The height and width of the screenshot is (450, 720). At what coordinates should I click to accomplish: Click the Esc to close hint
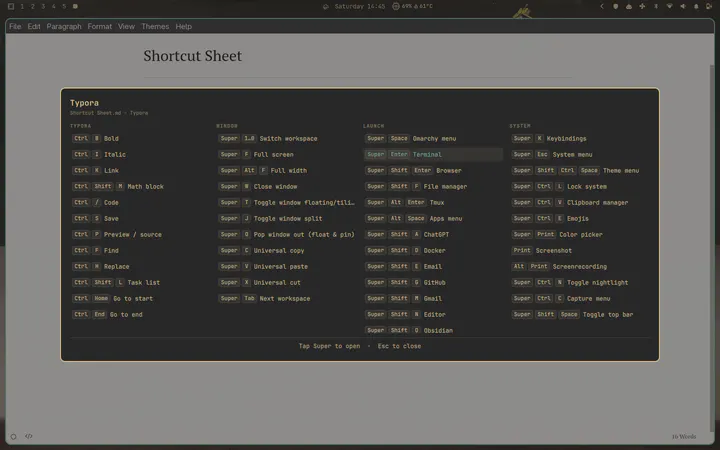[399, 346]
